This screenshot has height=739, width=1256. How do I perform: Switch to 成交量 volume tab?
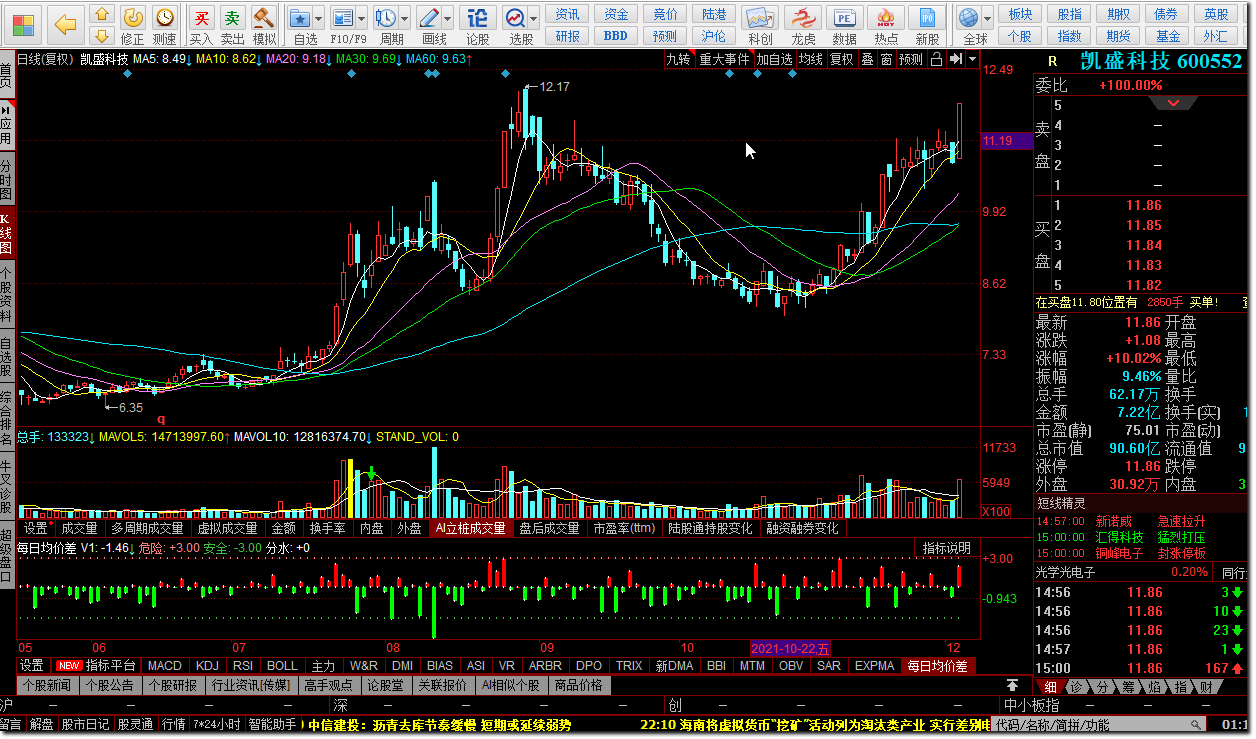pos(79,528)
